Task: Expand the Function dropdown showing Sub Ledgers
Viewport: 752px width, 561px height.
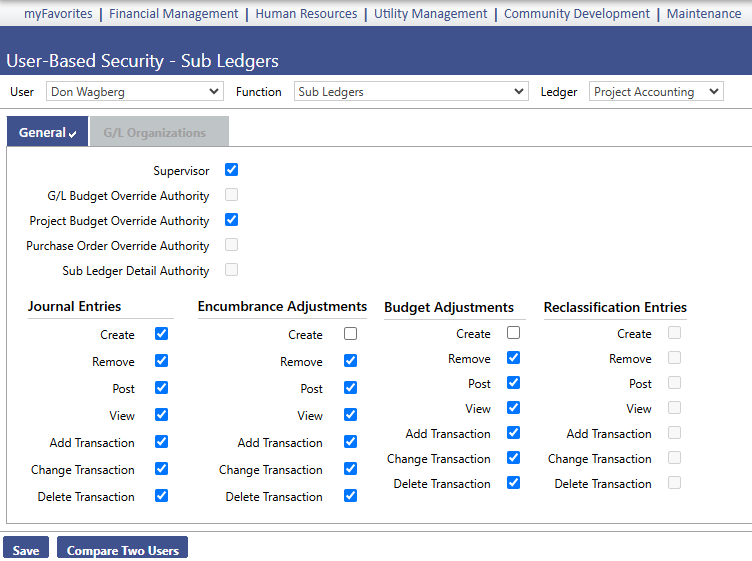Action: [411, 91]
